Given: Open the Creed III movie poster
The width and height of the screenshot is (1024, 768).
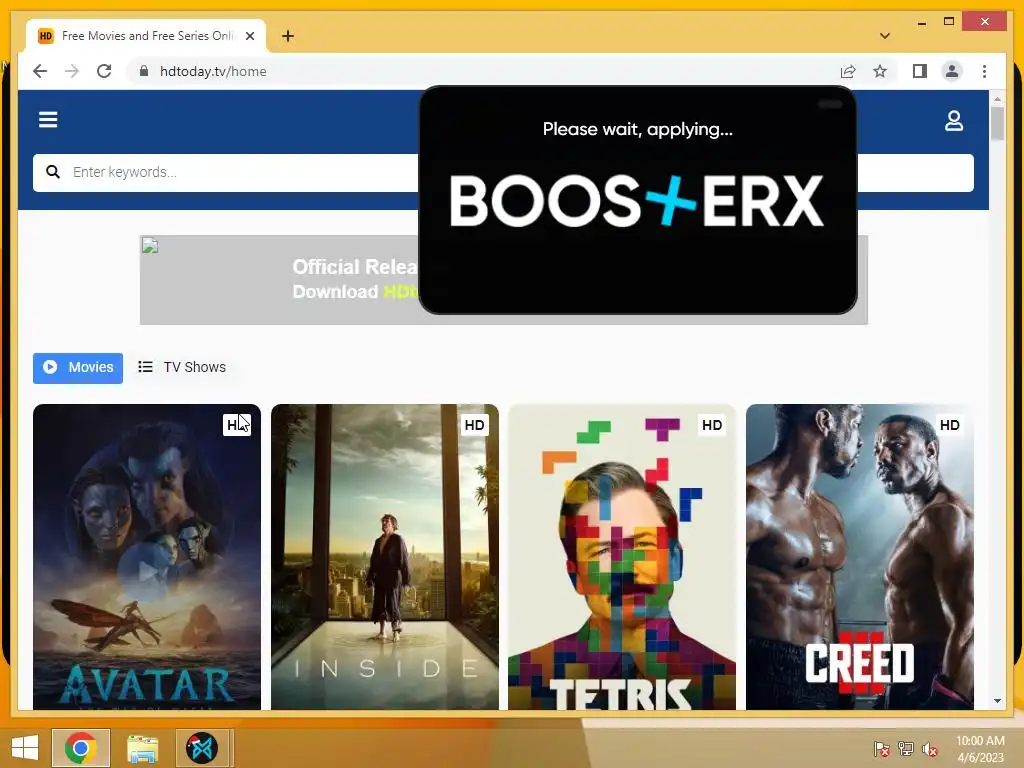Looking at the screenshot, I should coord(859,557).
